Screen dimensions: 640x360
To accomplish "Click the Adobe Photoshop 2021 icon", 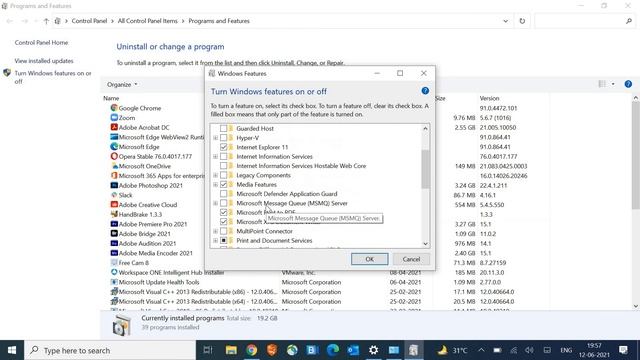I will coord(114,185).
